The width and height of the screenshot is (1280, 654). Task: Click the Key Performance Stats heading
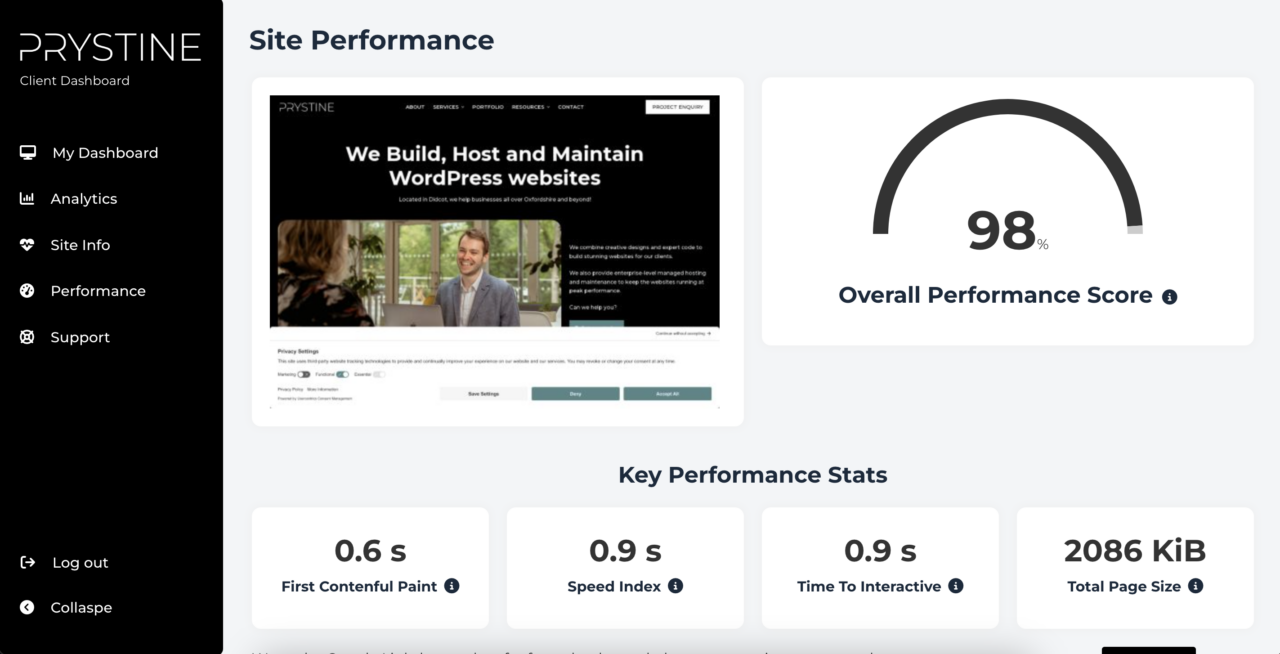pyautogui.click(x=752, y=475)
